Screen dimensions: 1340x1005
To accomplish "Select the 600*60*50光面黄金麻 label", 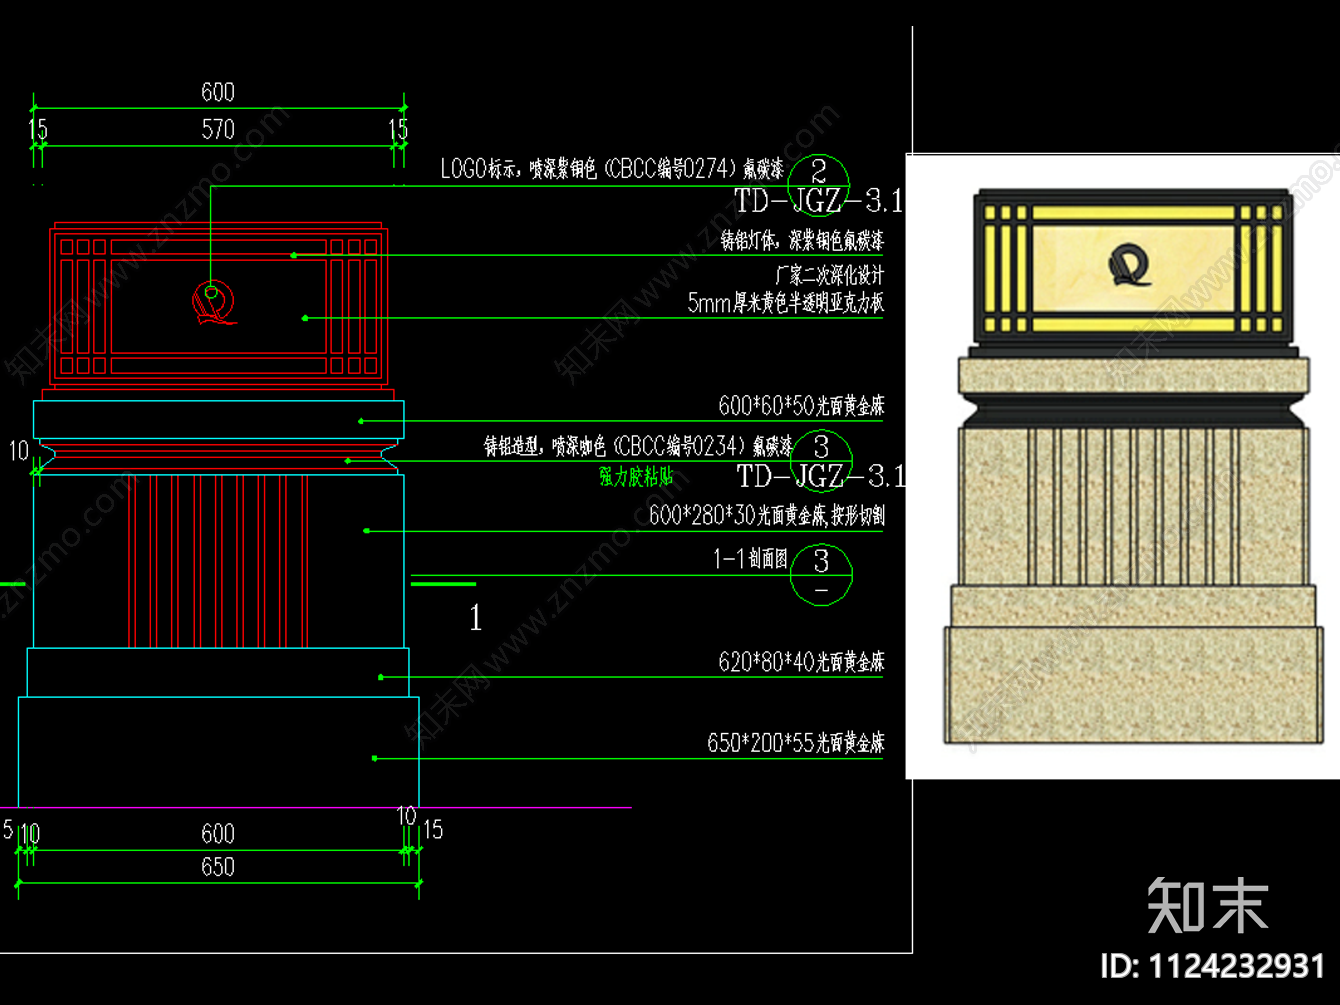I will coord(801,406).
